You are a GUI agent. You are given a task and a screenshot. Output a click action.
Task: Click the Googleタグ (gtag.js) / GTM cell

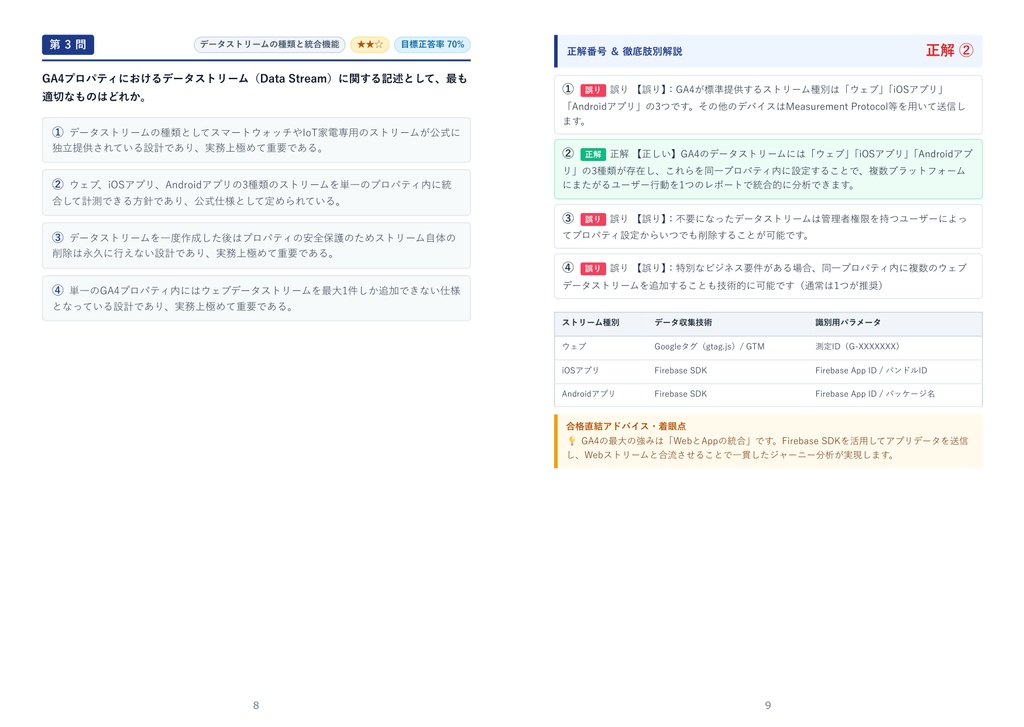coord(709,347)
